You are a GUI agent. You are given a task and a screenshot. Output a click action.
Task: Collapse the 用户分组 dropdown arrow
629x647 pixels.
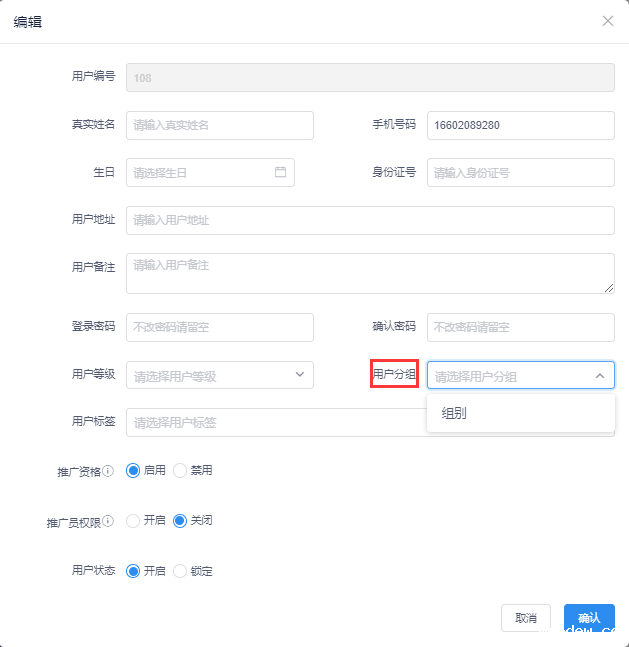[600, 376]
